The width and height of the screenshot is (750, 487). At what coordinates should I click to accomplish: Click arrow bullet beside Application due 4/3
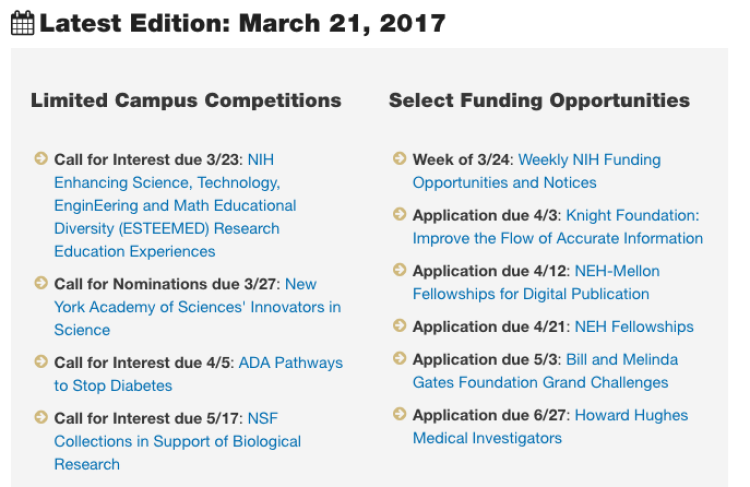click(x=399, y=214)
